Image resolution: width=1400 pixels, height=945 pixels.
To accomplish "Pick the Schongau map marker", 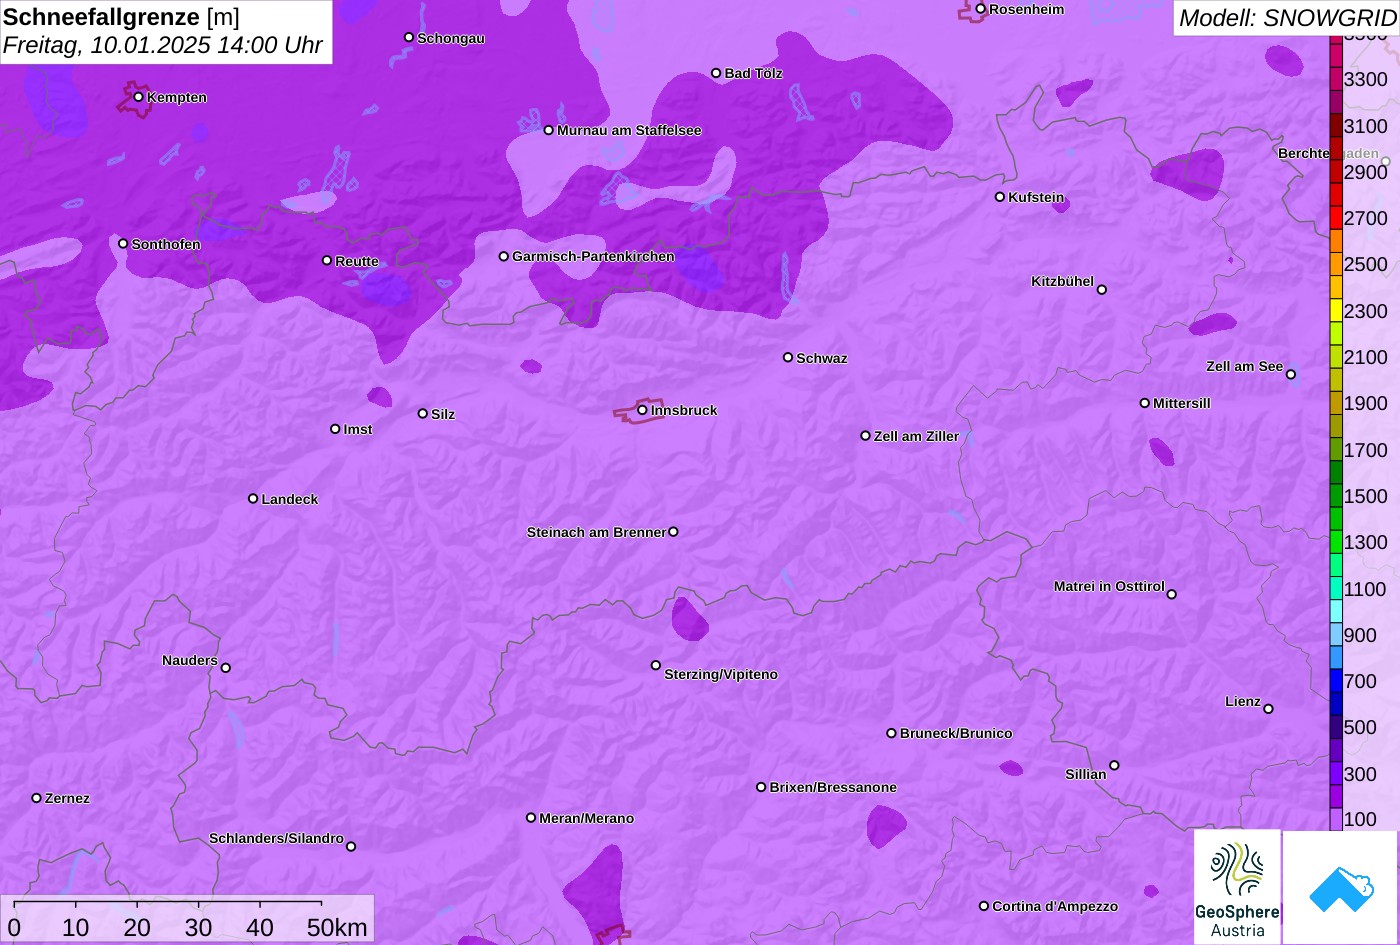I will (409, 37).
